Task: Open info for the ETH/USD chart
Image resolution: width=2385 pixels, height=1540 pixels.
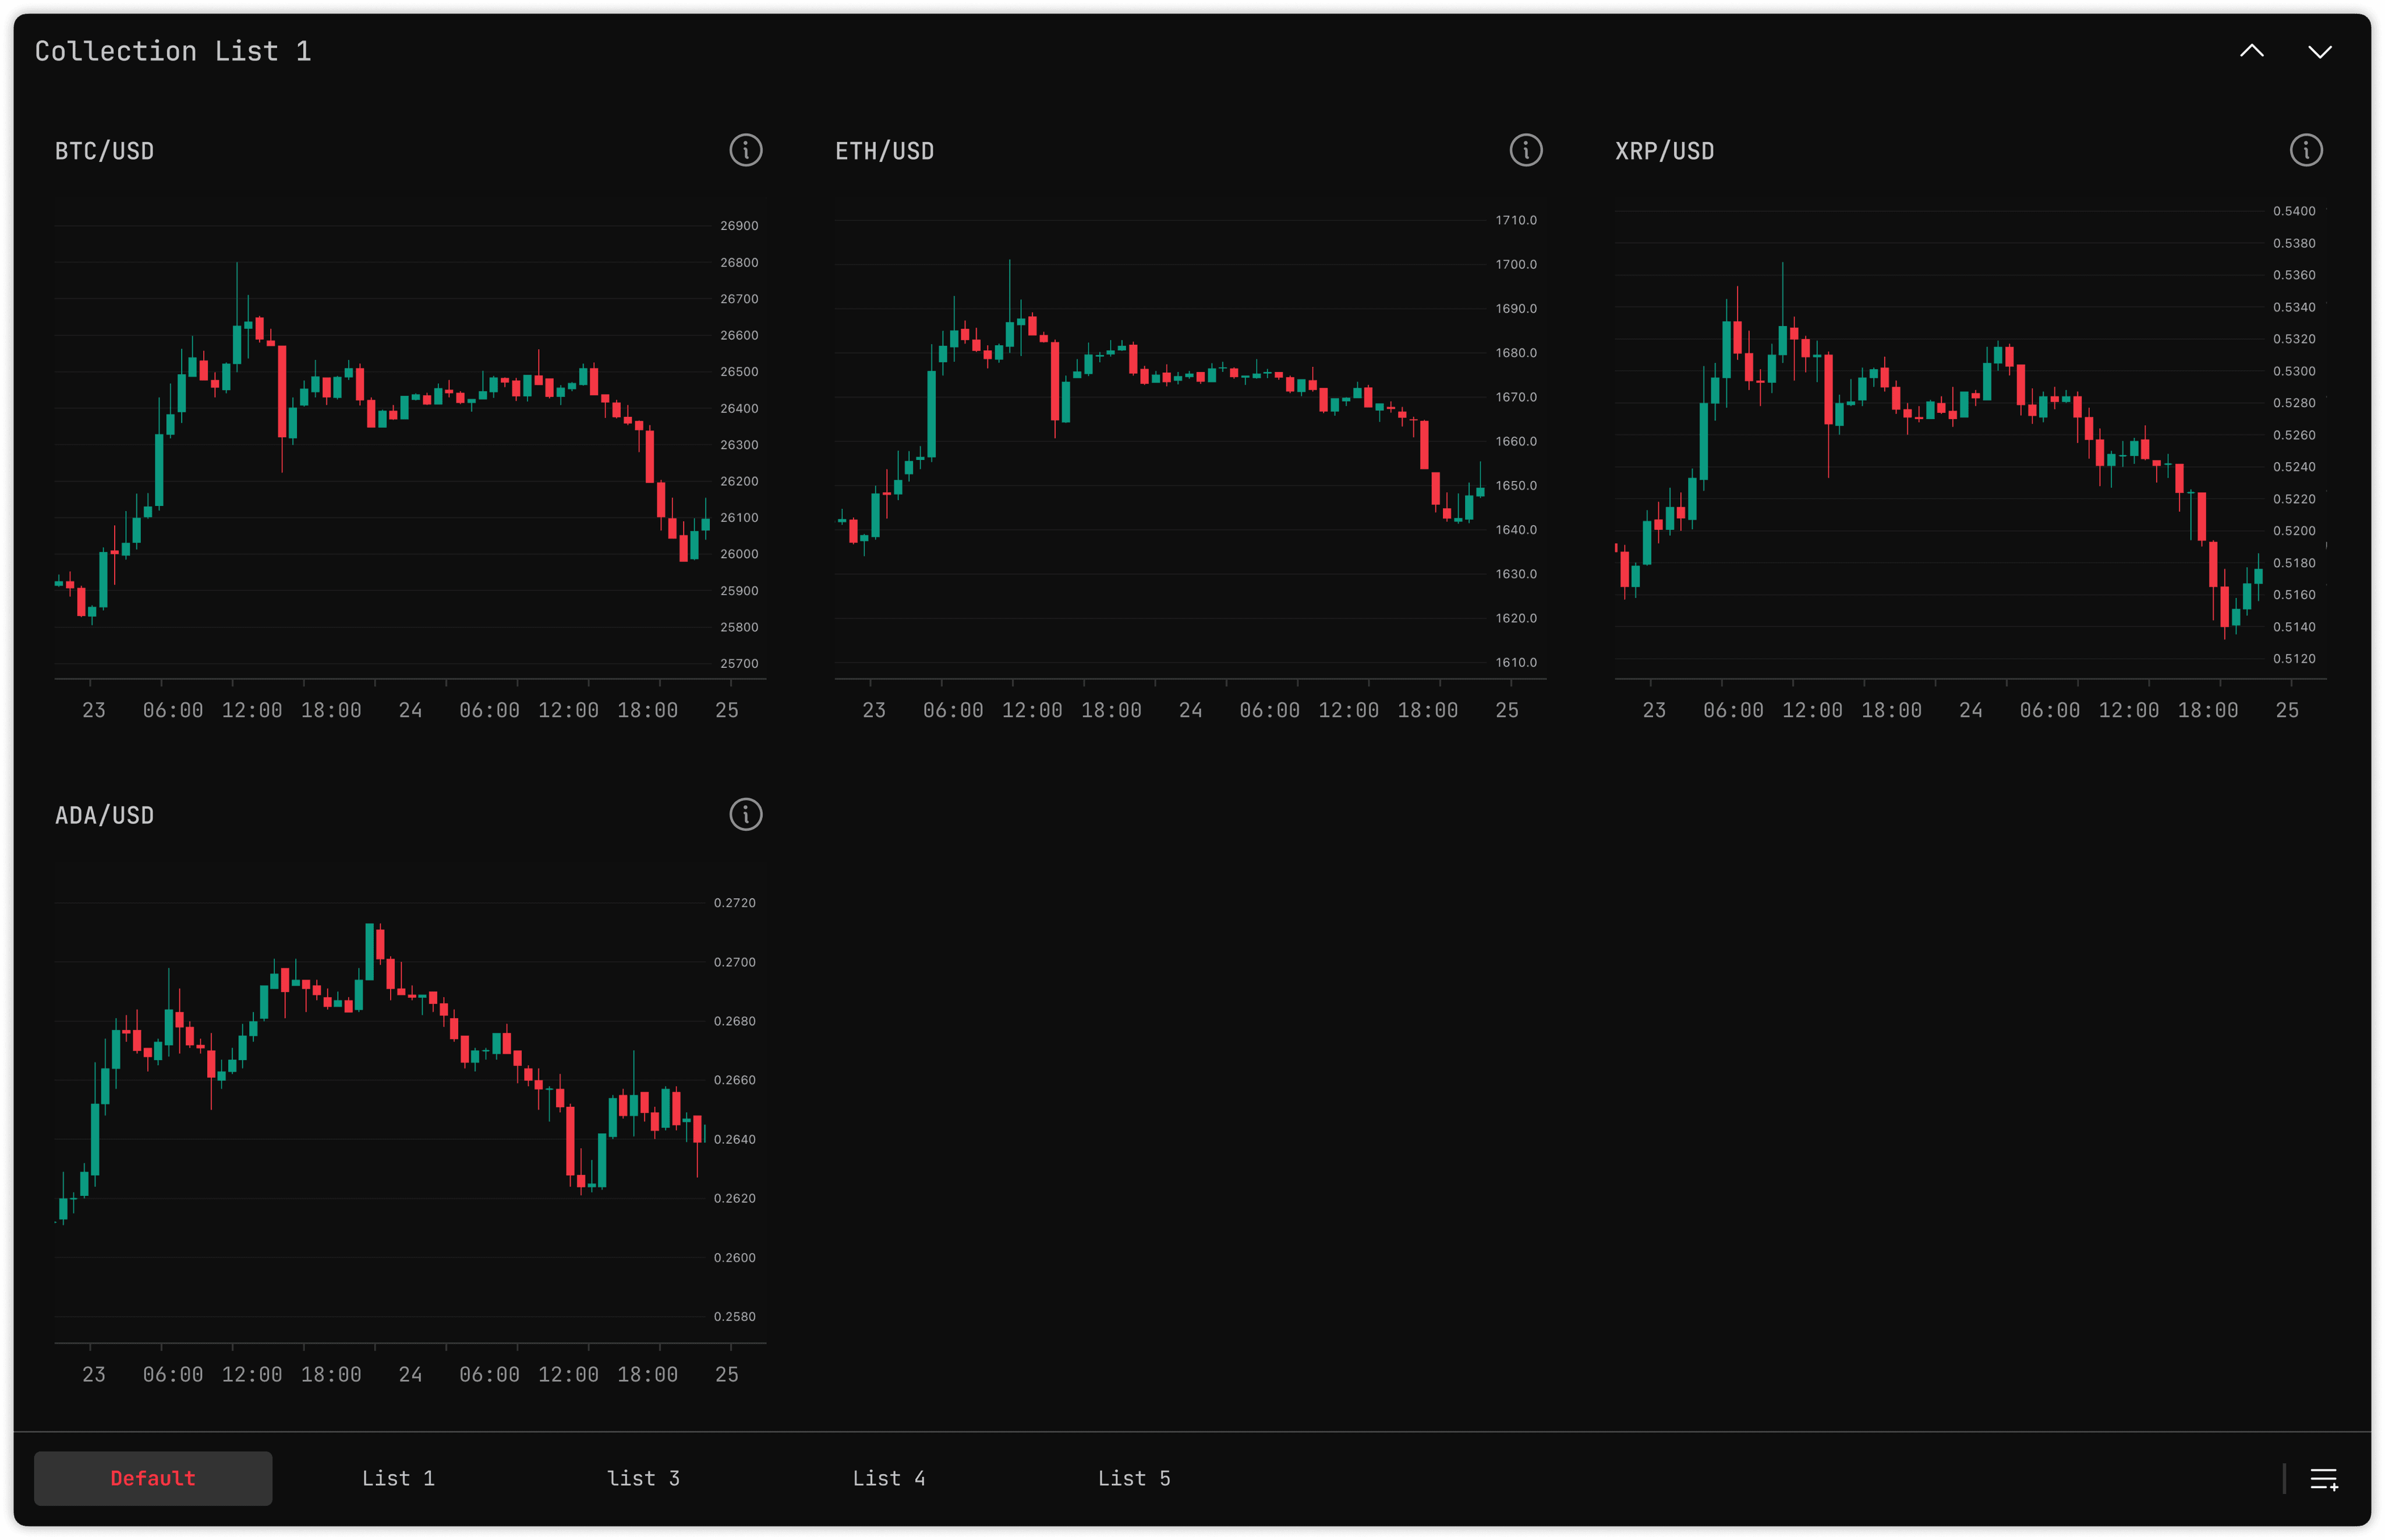Action: tap(1526, 150)
